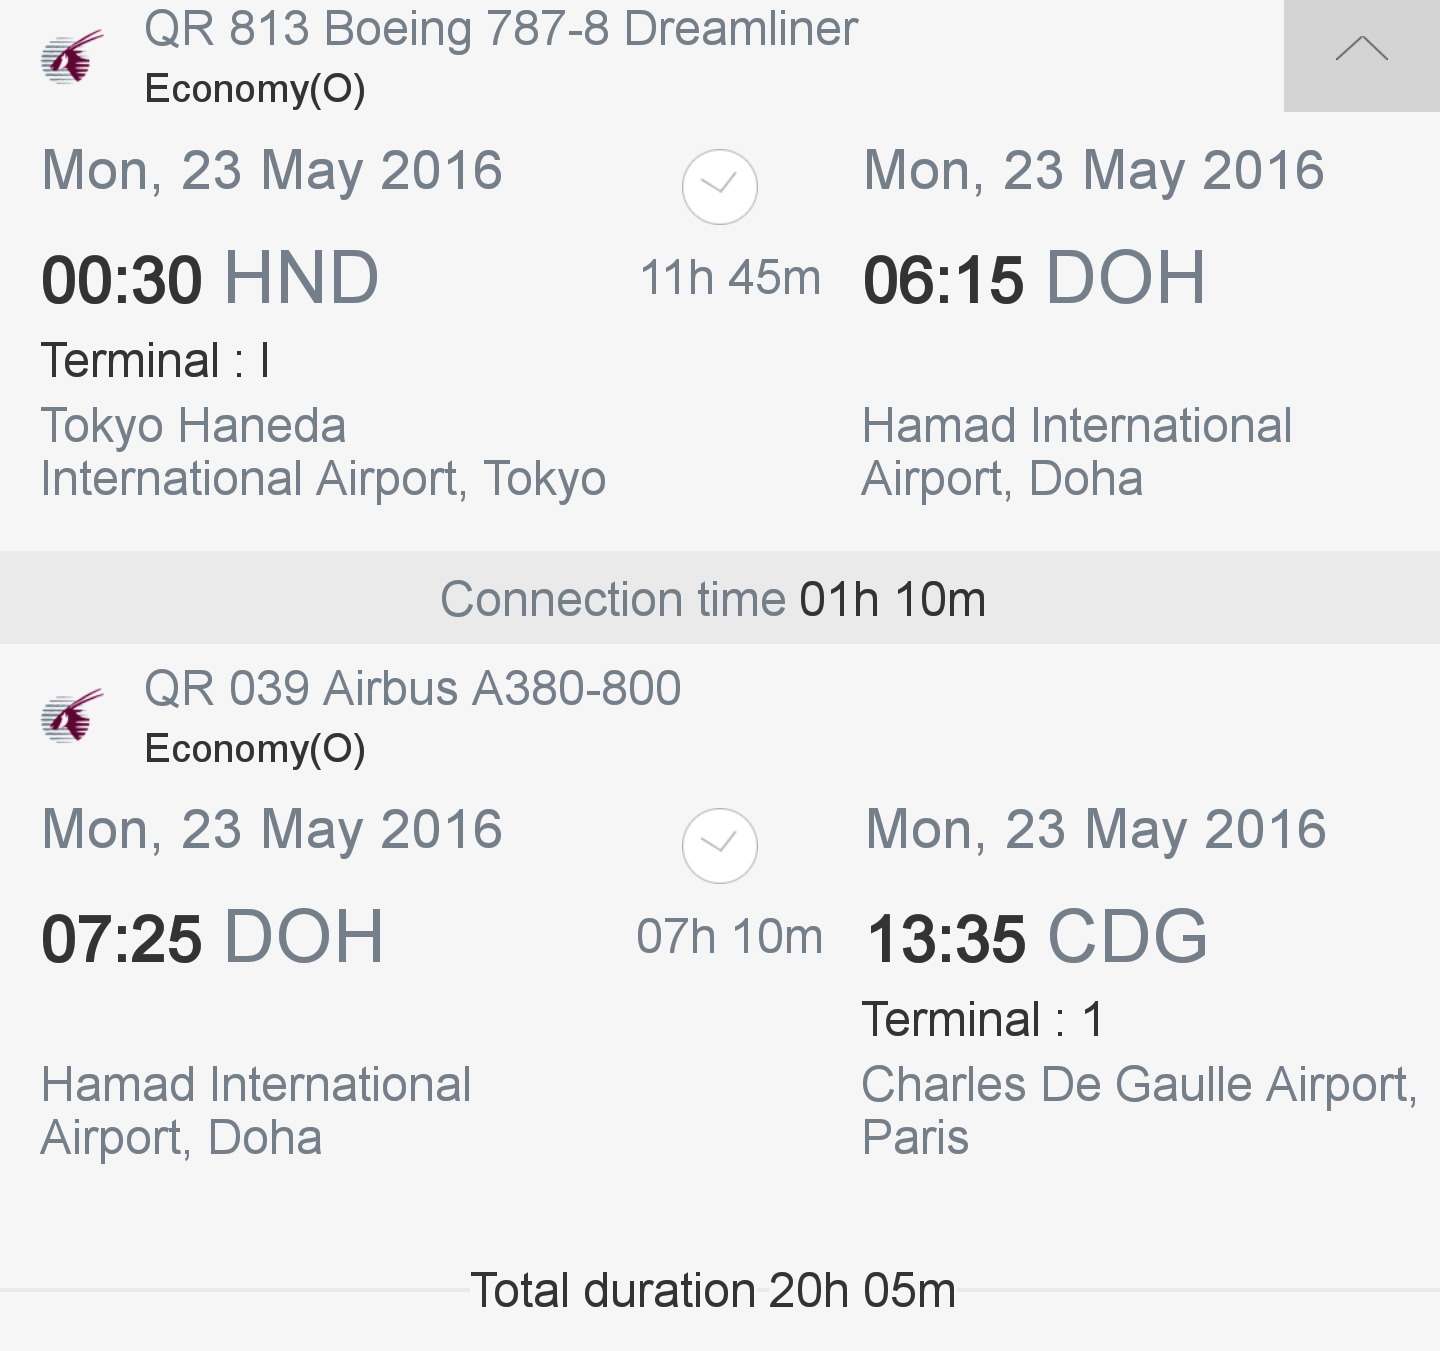1440x1351 pixels.
Task: Click Terminal : 1 at CDG arrival
Action: pos(982,1020)
